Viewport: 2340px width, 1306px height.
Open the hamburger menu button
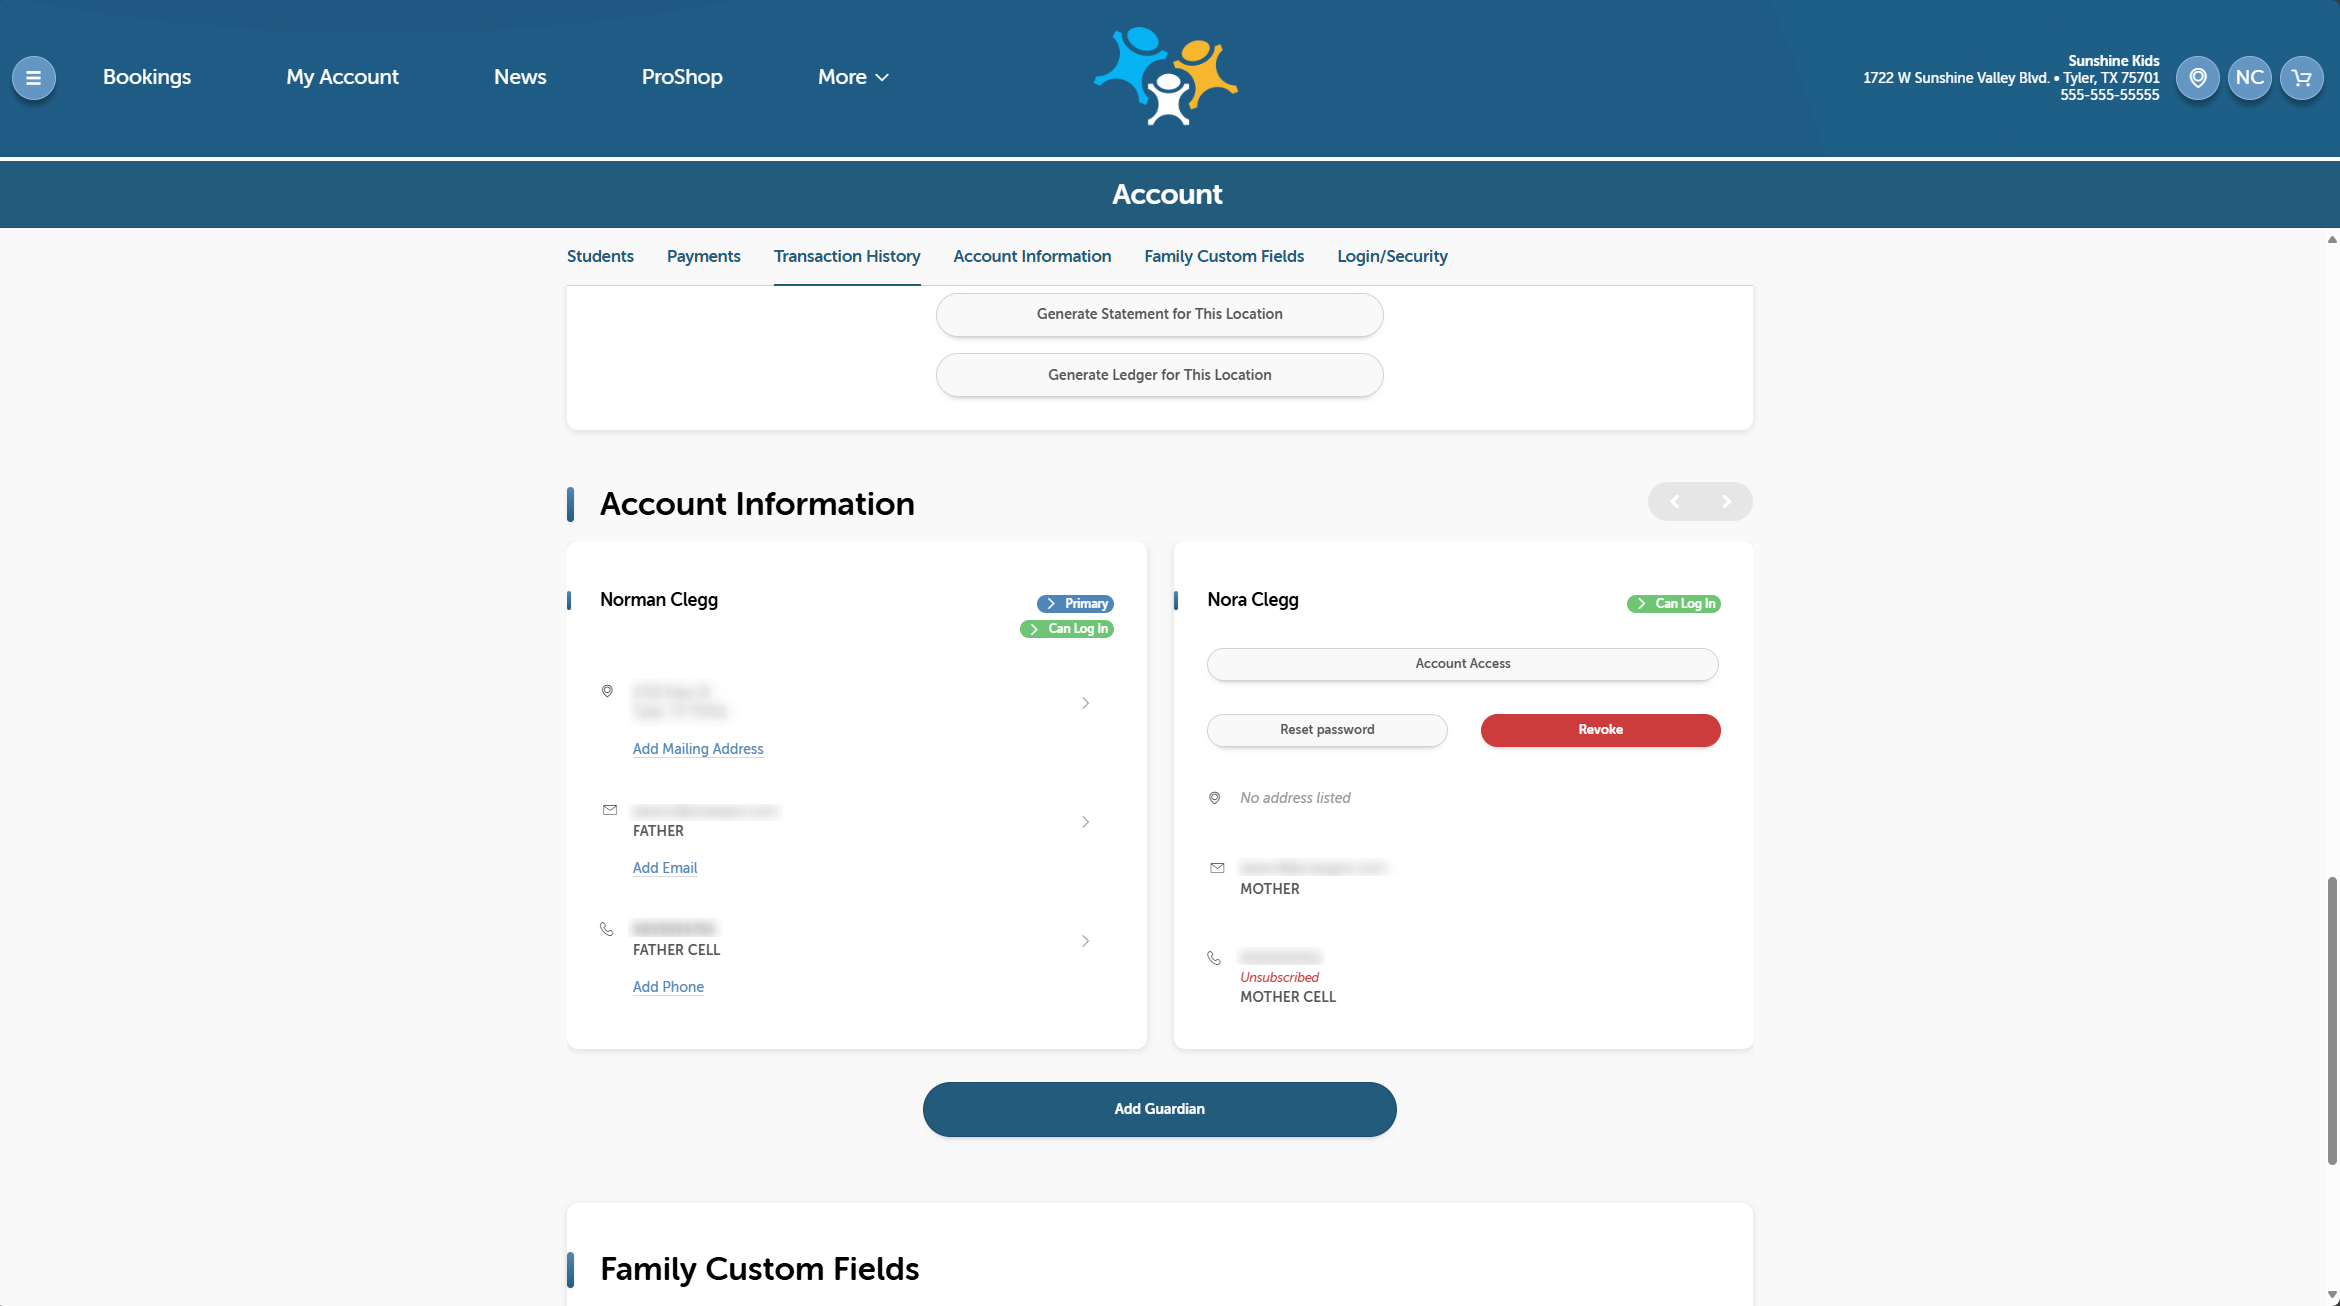pyautogui.click(x=33, y=78)
